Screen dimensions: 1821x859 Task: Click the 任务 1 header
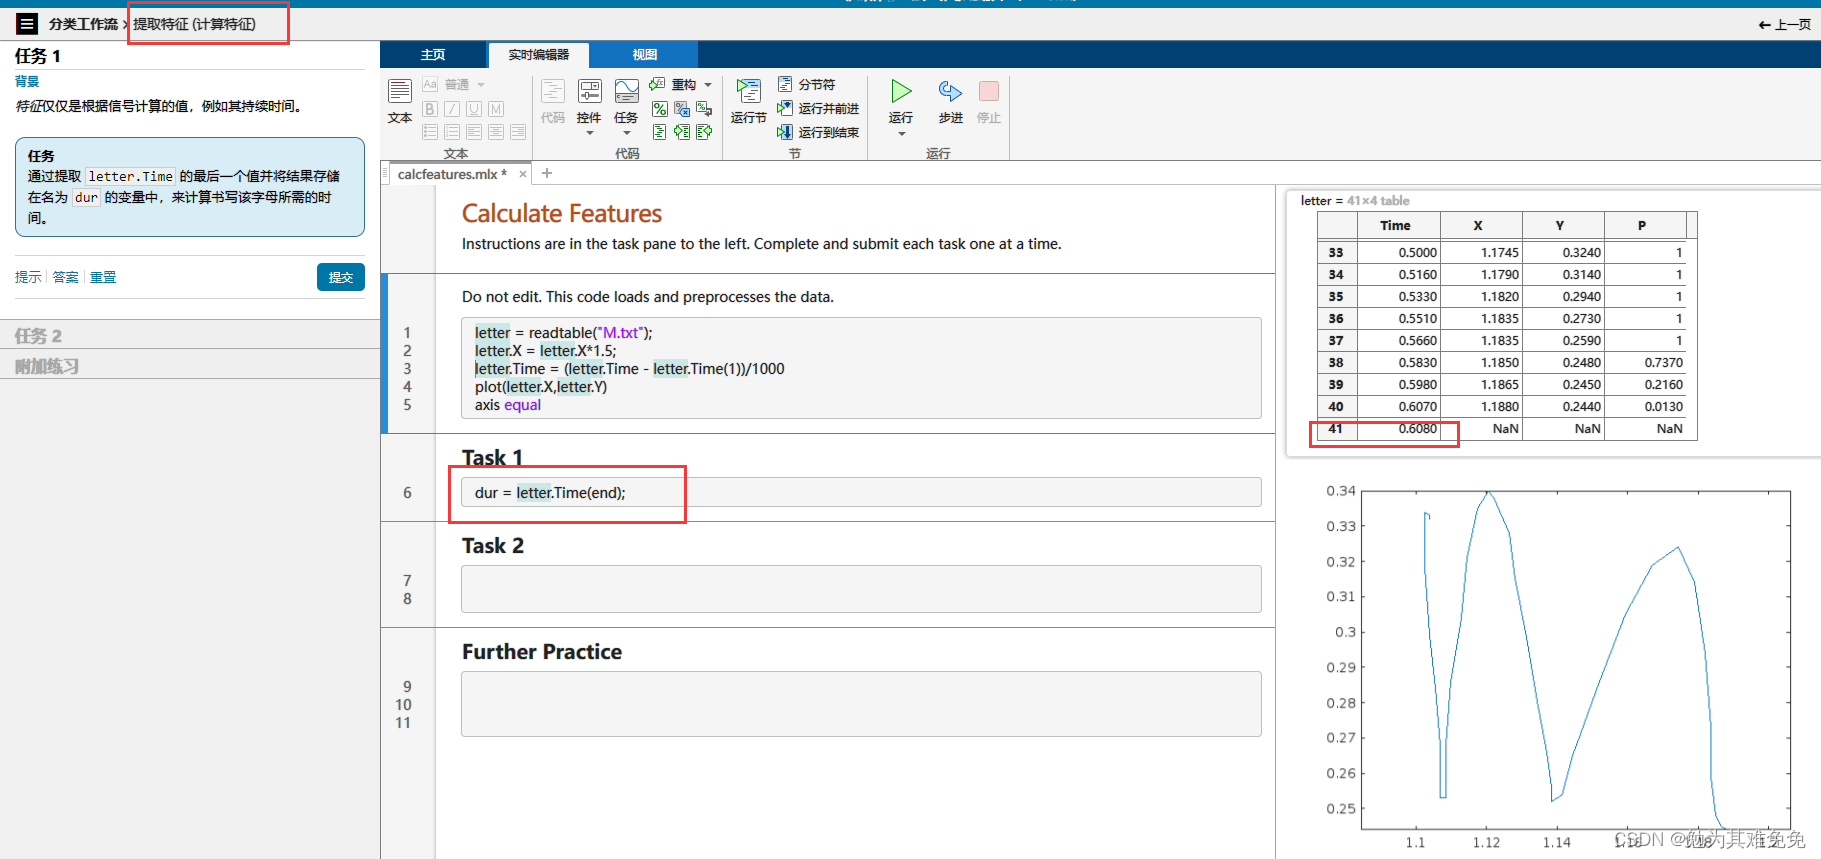pyautogui.click(x=38, y=56)
